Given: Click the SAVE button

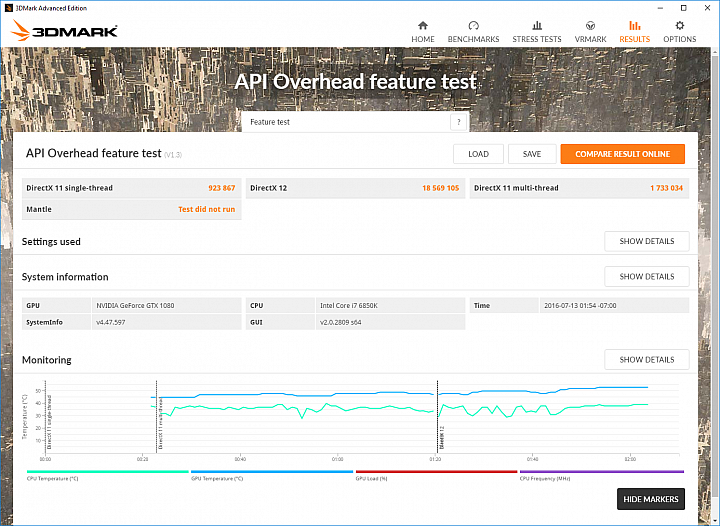Looking at the screenshot, I should point(532,154).
